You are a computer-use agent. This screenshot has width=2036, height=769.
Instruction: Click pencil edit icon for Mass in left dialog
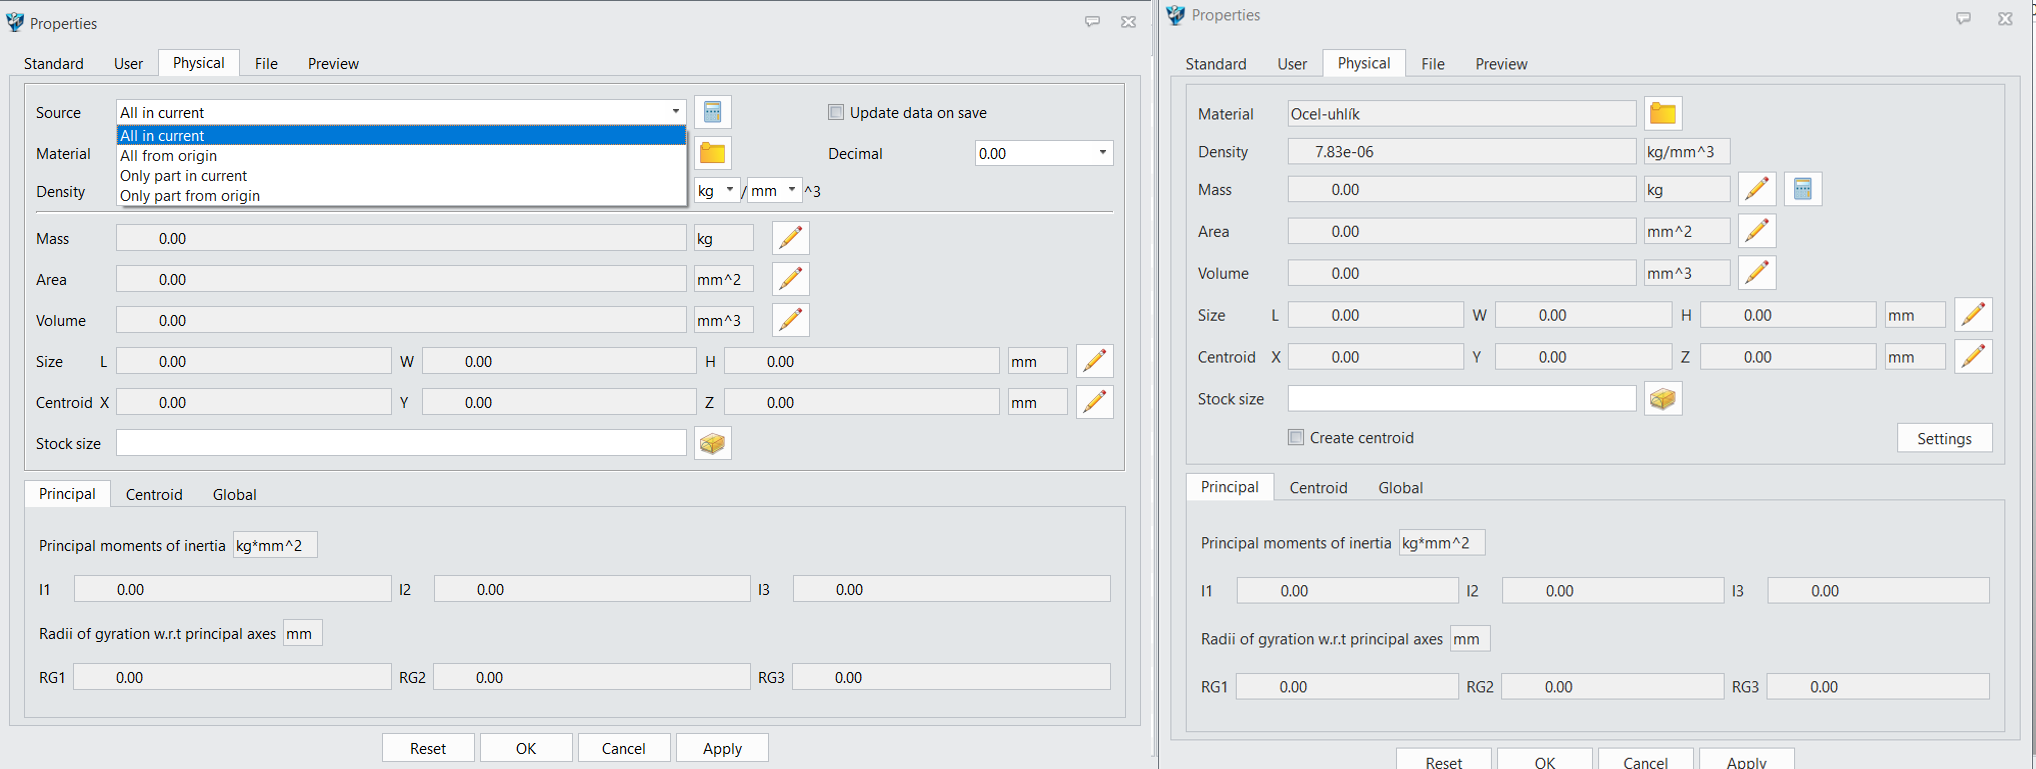point(790,238)
